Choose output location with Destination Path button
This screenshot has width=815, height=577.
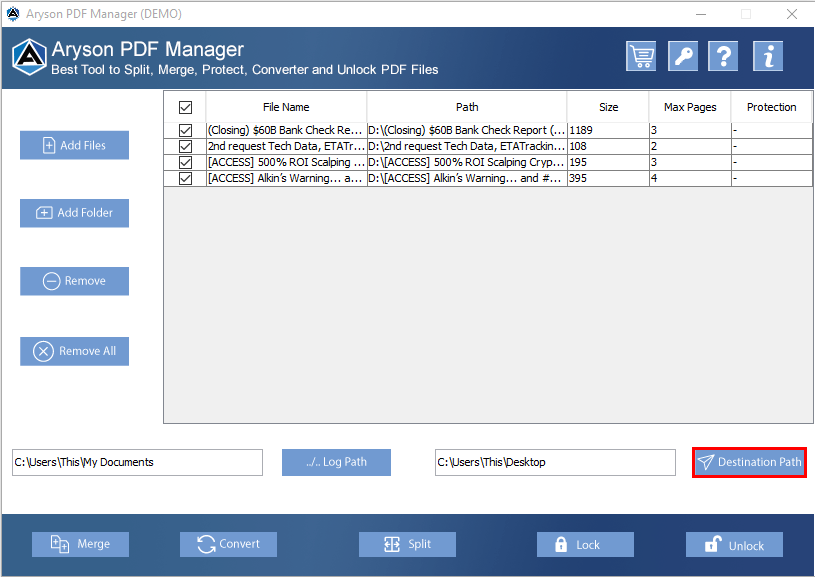pos(750,462)
